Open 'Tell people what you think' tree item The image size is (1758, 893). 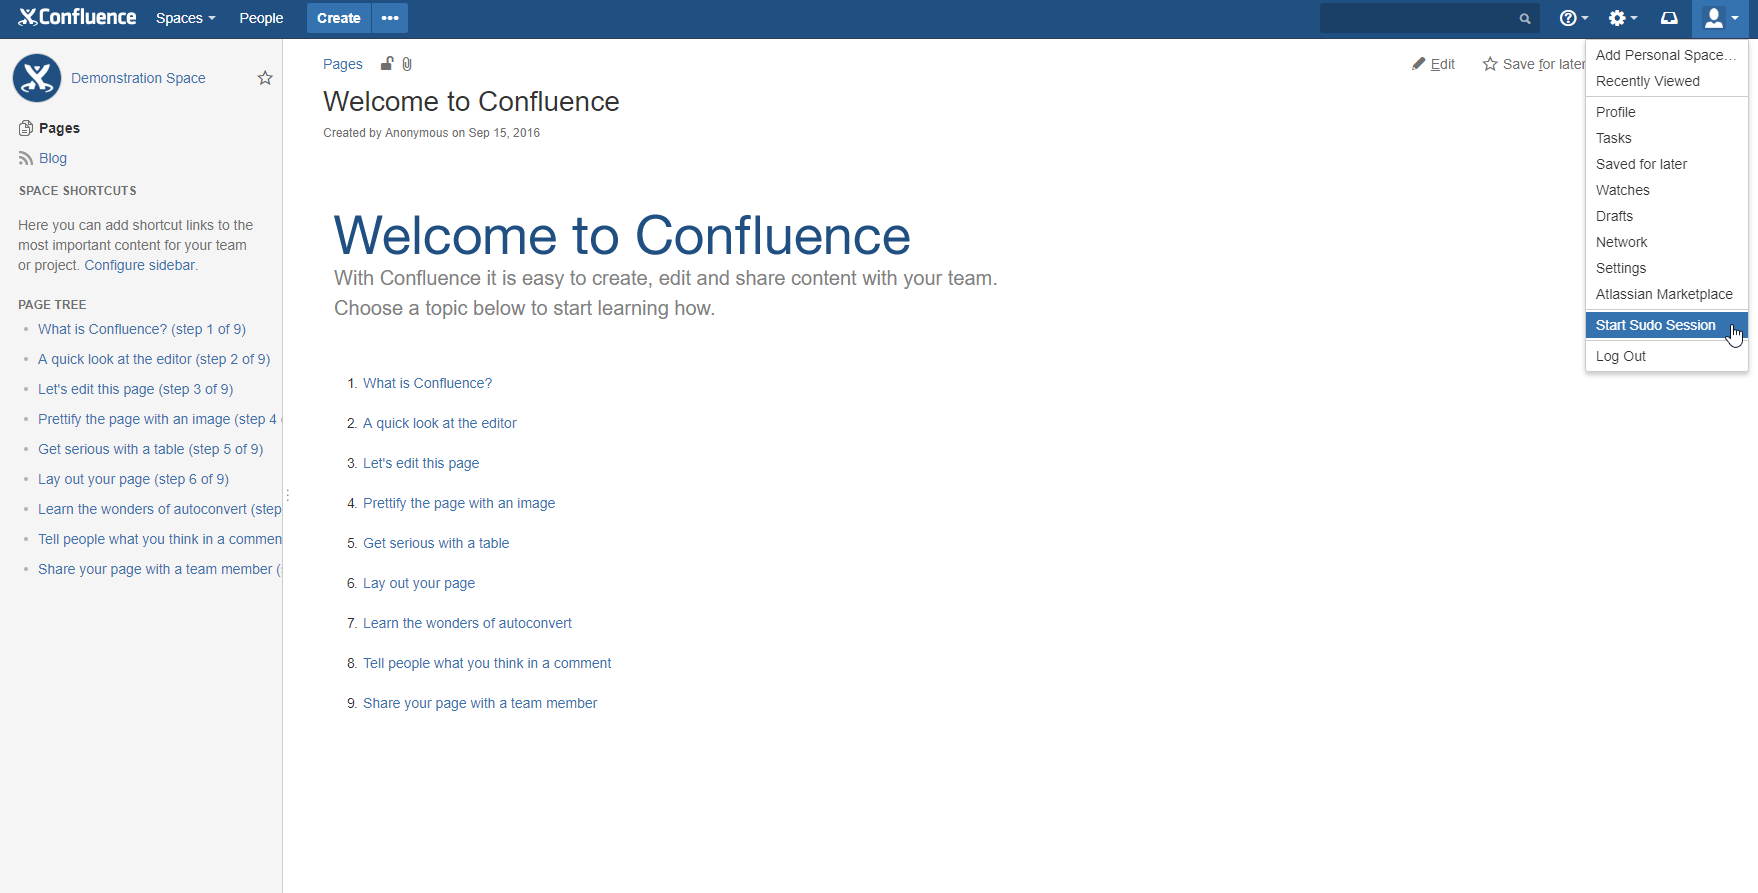[x=160, y=539]
